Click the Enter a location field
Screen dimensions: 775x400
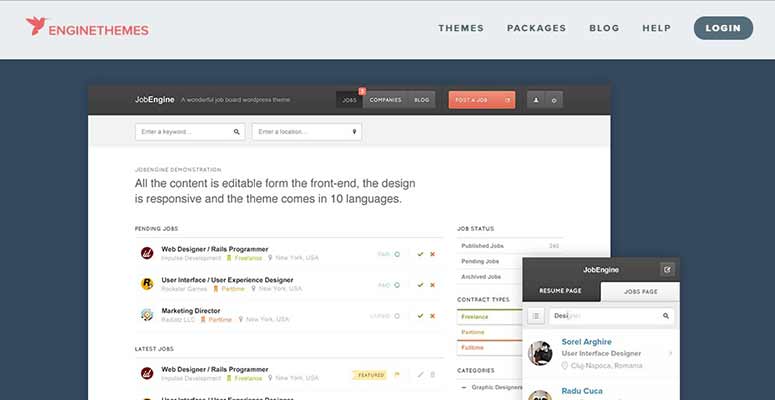point(306,132)
